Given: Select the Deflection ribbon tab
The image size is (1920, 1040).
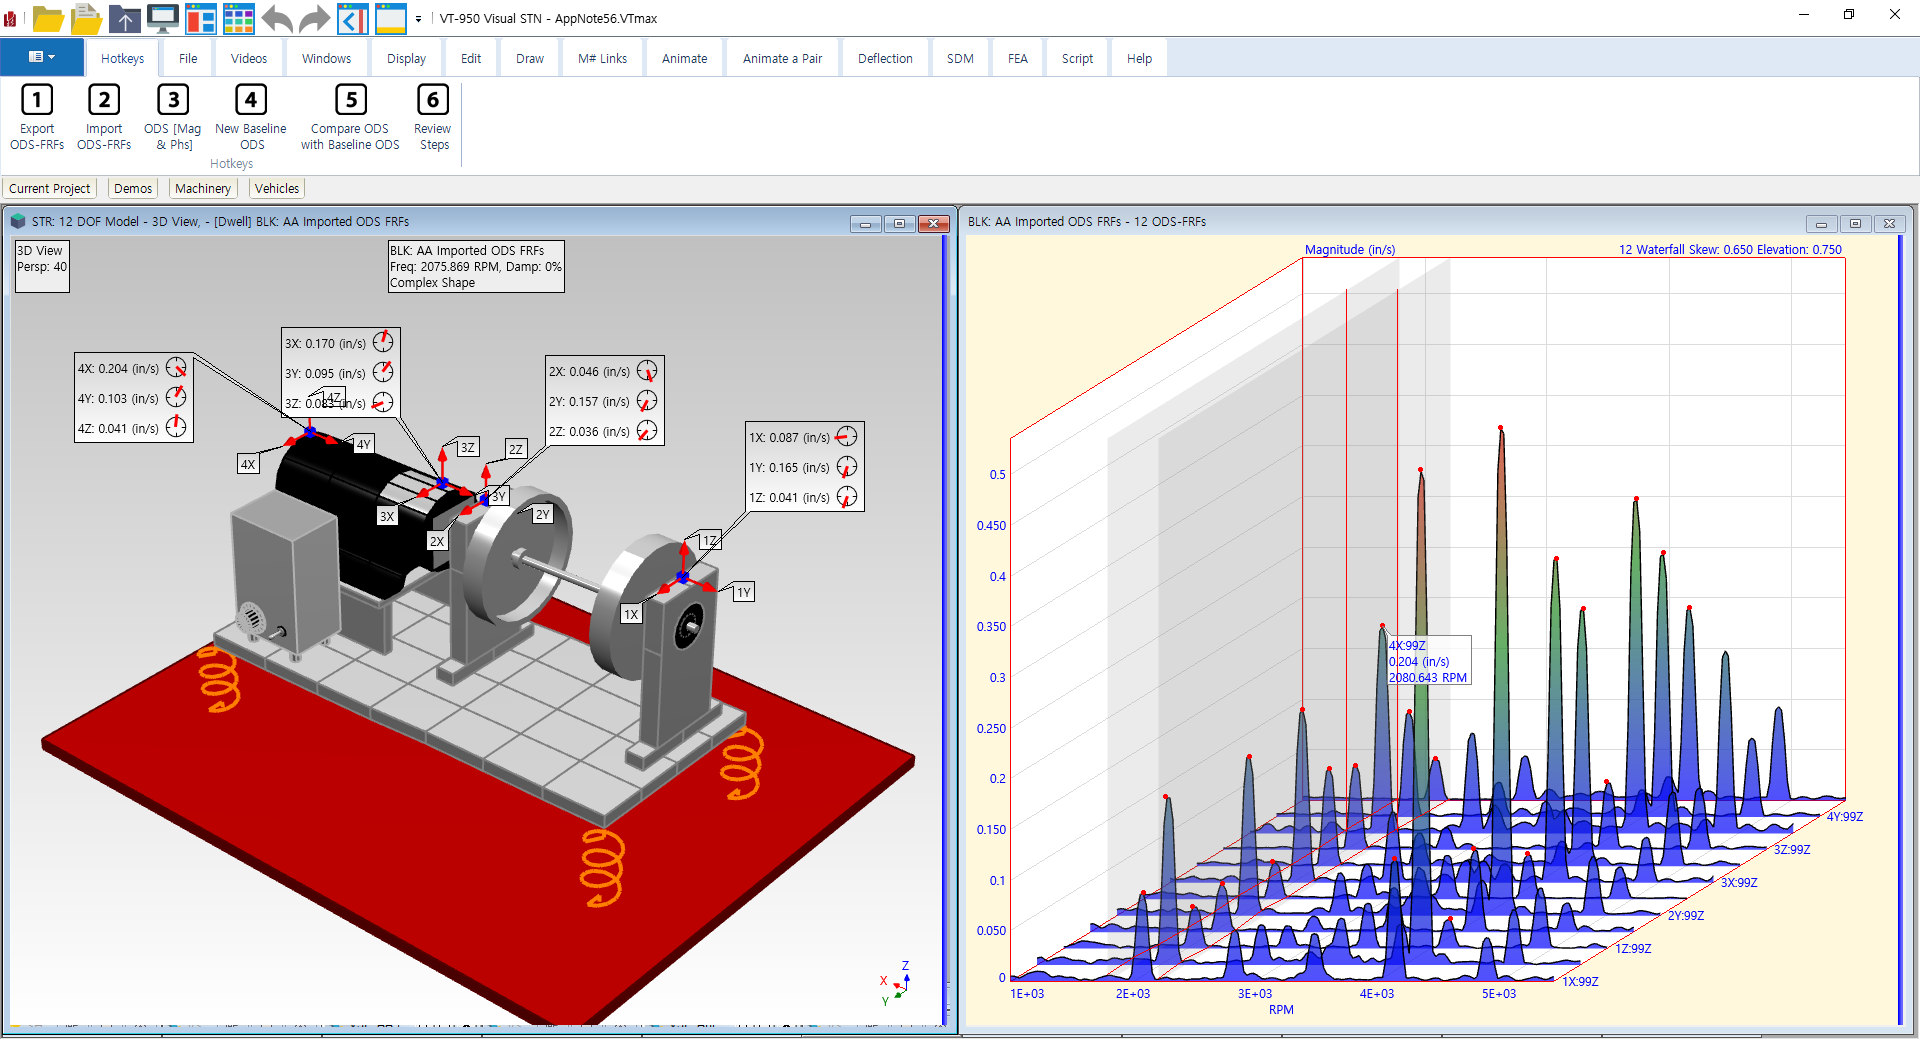Looking at the screenshot, I should point(885,58).
